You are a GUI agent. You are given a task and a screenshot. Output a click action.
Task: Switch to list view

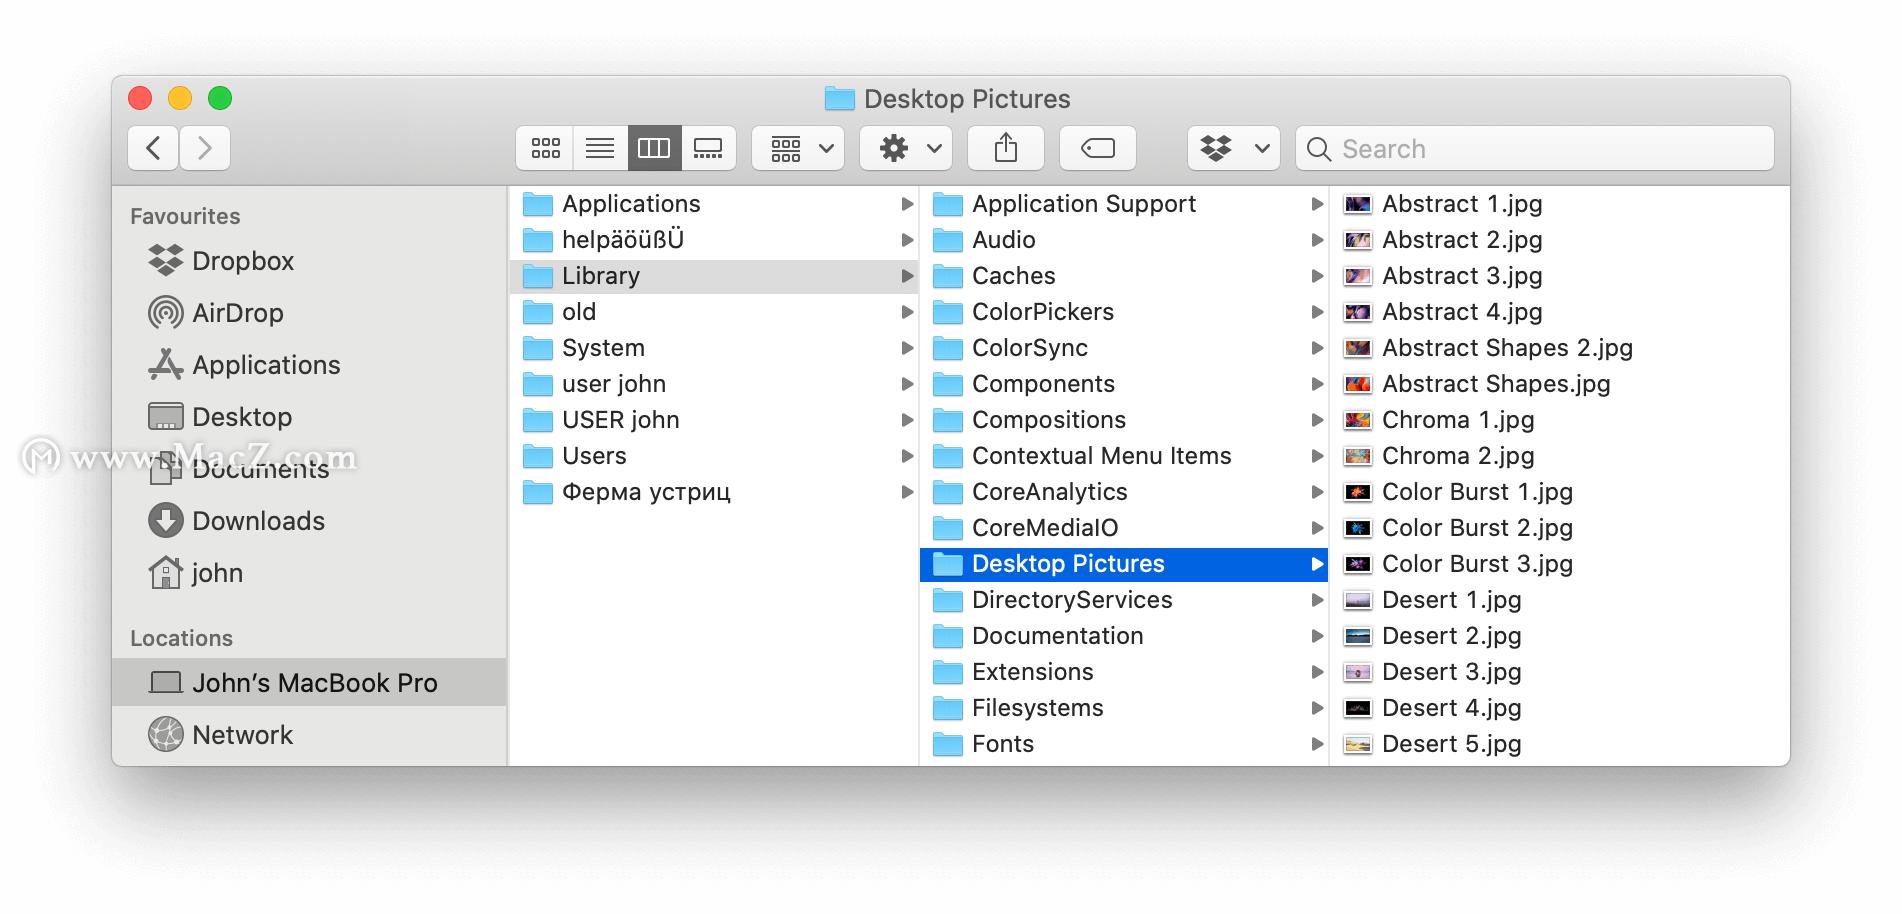point(600,148)
